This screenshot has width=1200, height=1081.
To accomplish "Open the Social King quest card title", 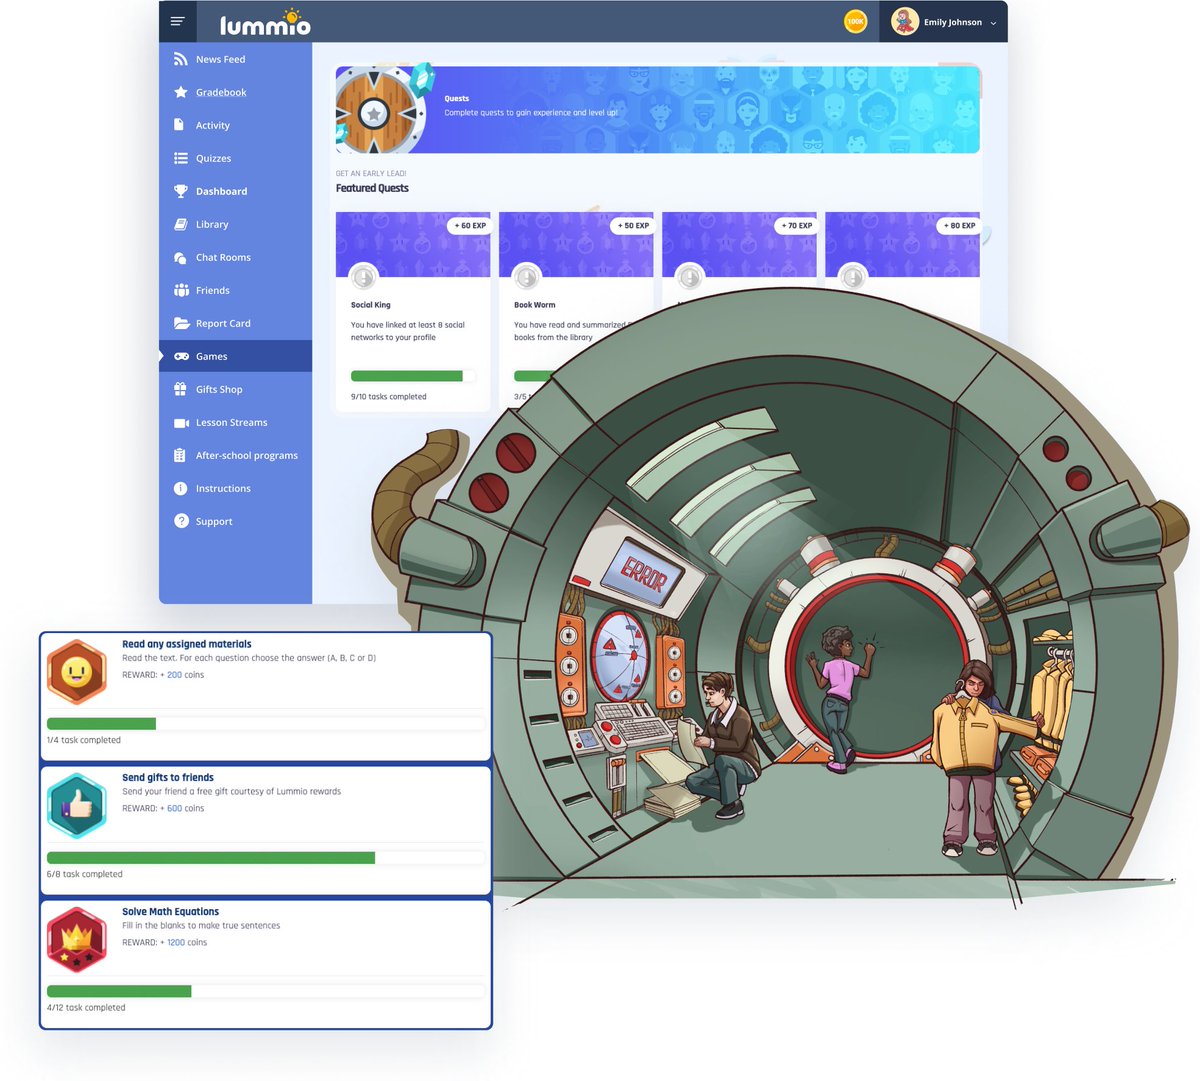I will 371,305.
